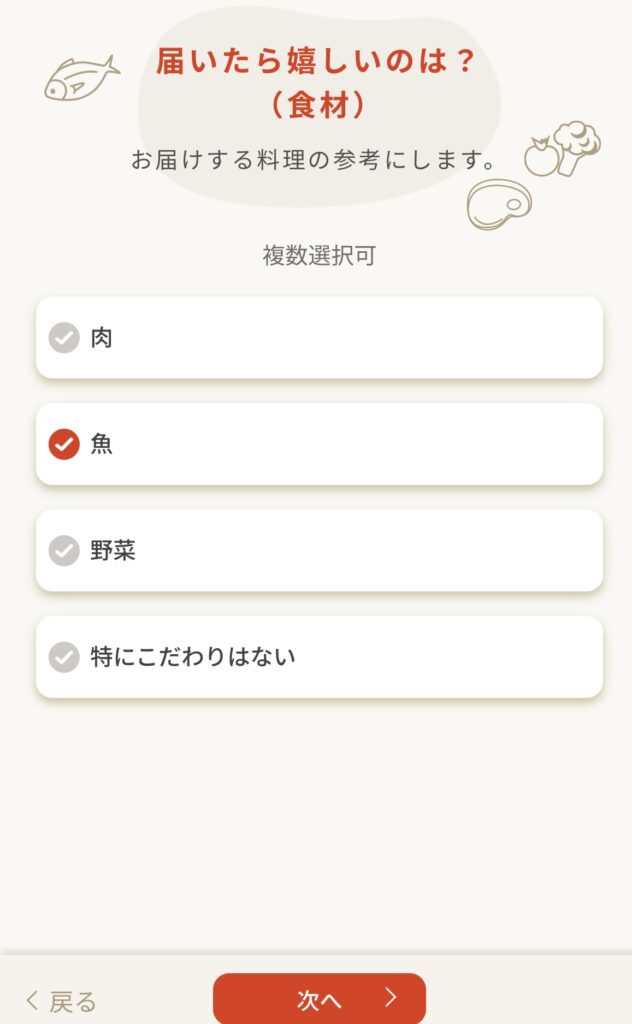Click the 届いたら嬉しいのは？ heading
Screen dimensions: 632x1024
315,62
